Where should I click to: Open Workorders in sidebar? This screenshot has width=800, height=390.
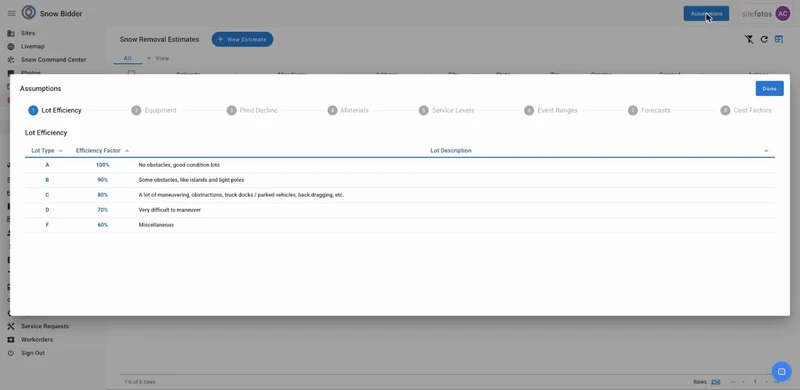37,339
